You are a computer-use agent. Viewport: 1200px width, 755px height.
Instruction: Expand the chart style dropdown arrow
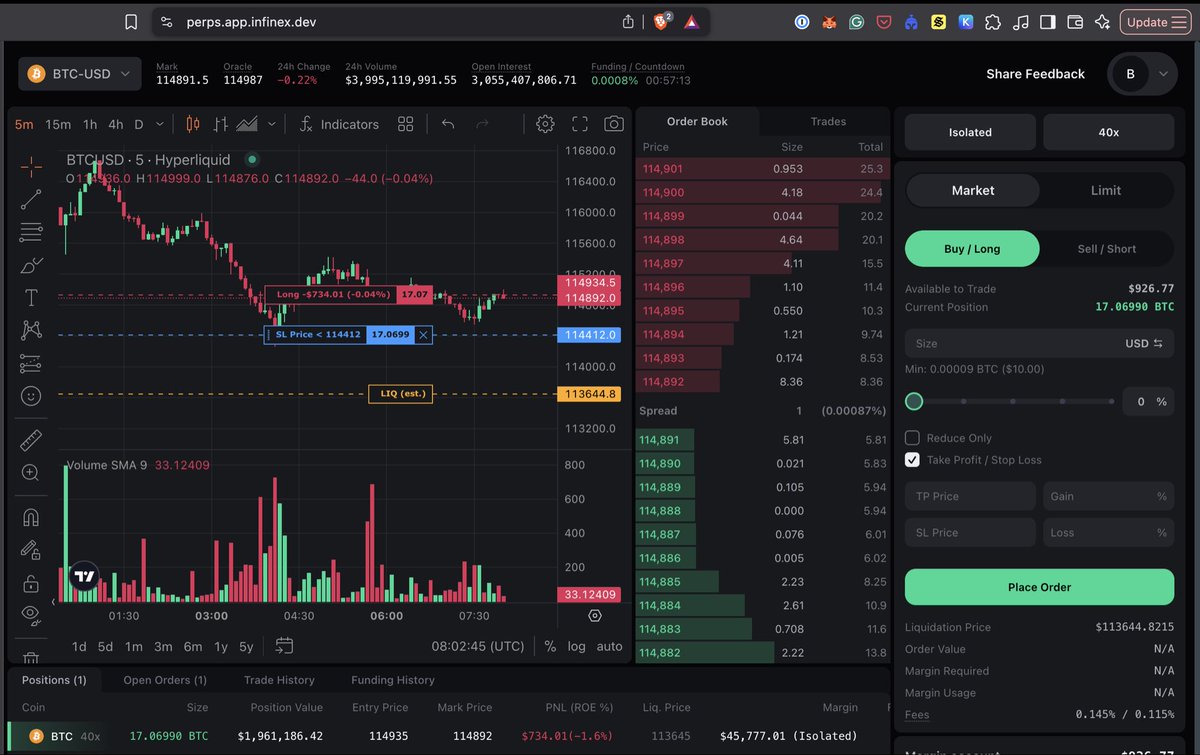click(272, 124)
